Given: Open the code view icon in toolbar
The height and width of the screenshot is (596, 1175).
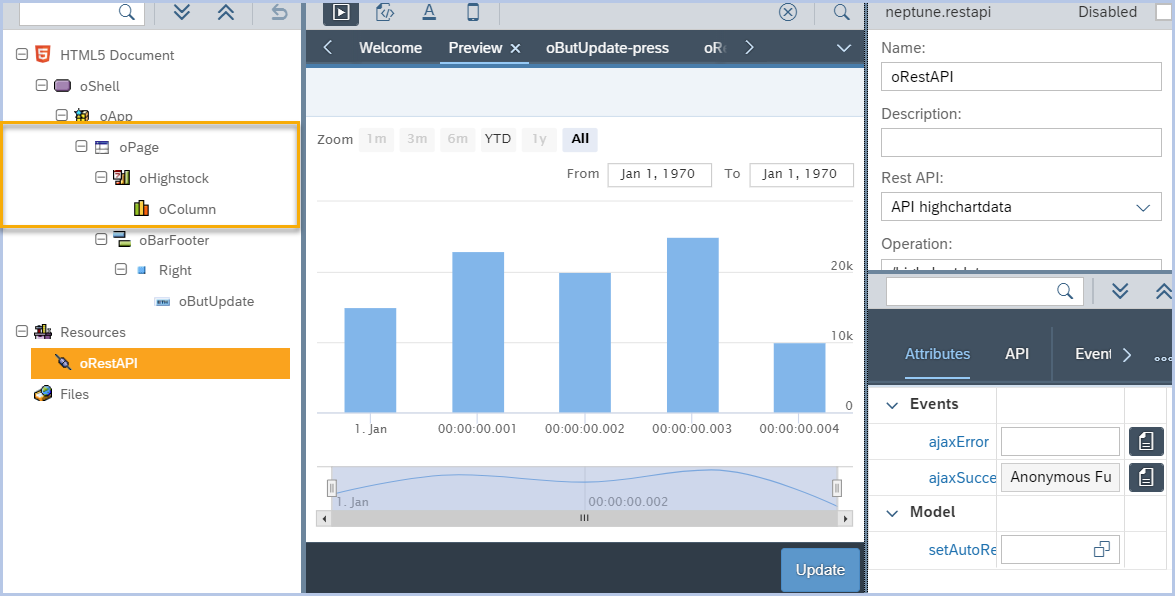Looking at the screenshot, I should (384, 12).
